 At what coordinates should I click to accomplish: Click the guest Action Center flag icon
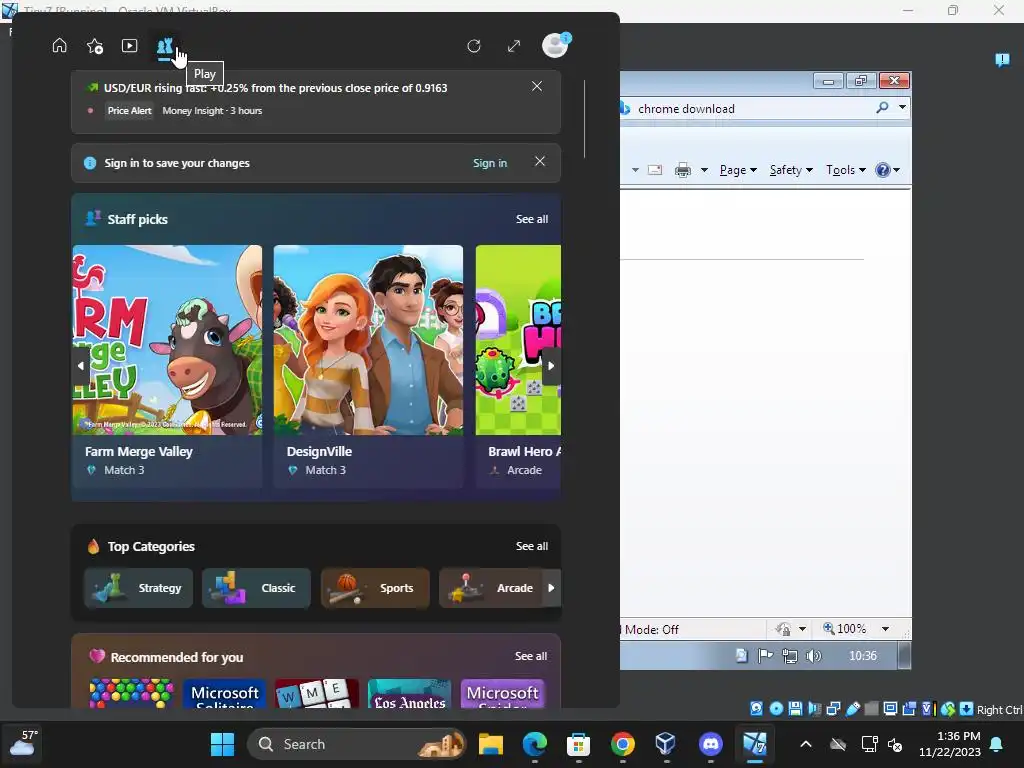tap(765, 655)
